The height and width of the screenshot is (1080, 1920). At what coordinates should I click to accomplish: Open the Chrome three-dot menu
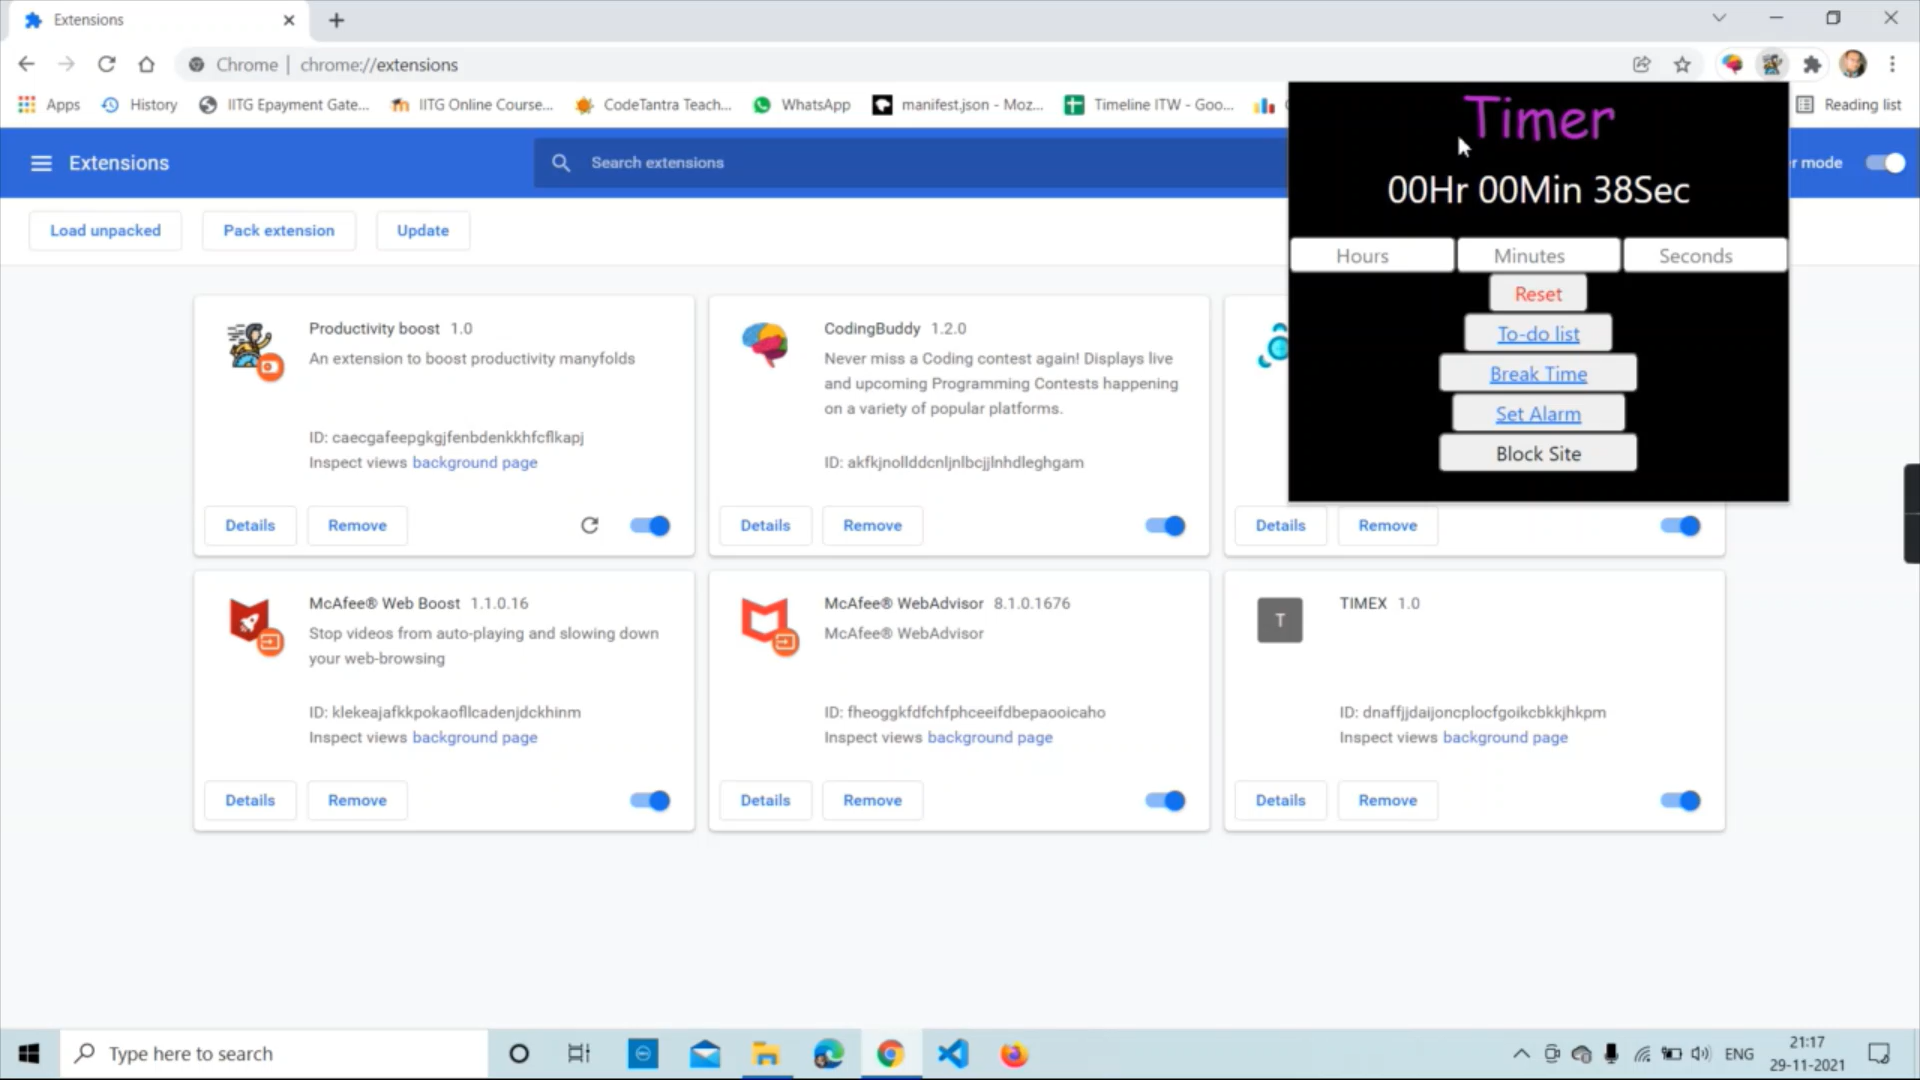1892,63
